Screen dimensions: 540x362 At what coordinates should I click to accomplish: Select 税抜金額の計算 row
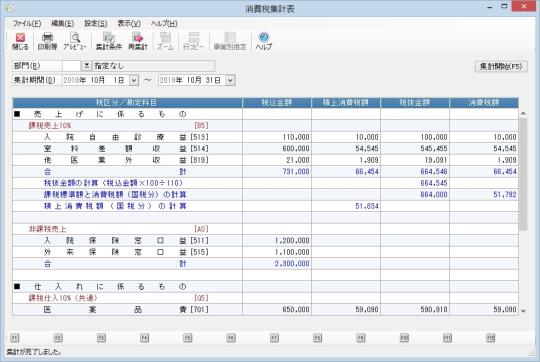pyautogui.click(x=265, y=183)
